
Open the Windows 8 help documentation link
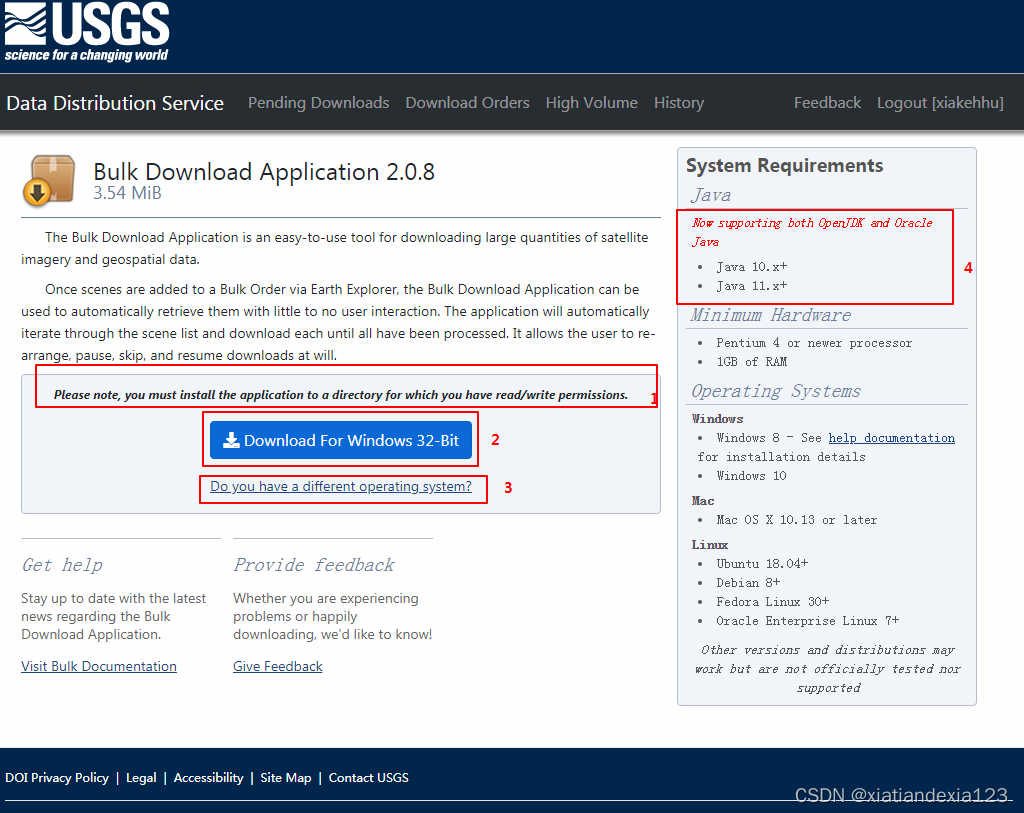(x=891, y=438)
